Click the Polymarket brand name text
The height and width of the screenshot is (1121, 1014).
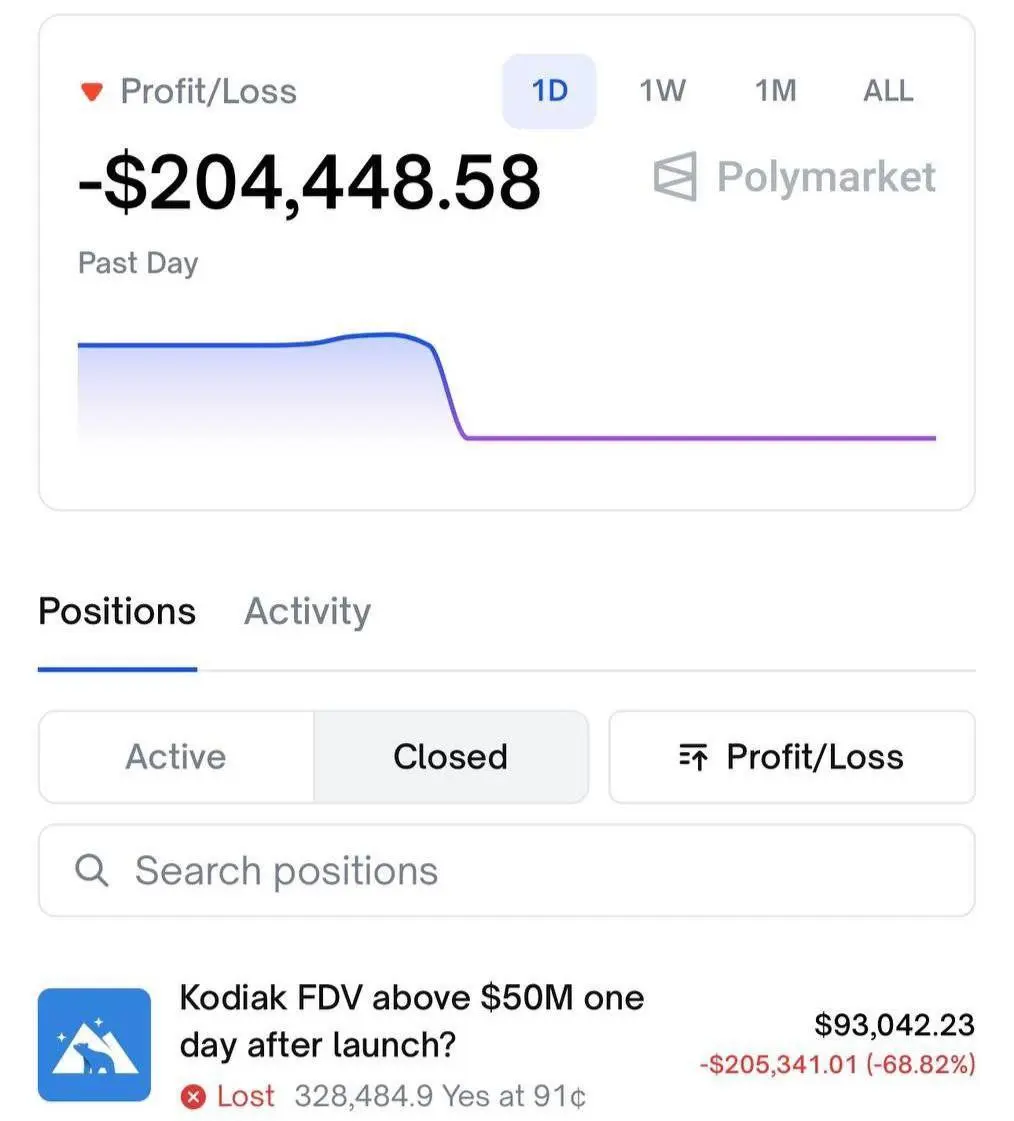[x=826, y=177]
